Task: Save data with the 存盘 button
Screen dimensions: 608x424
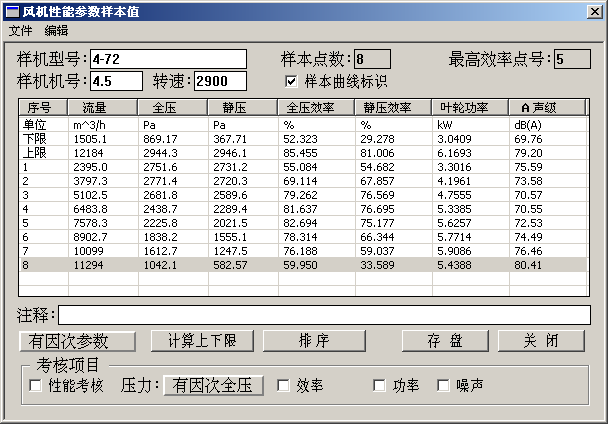Action: click(x=445, y=341)
